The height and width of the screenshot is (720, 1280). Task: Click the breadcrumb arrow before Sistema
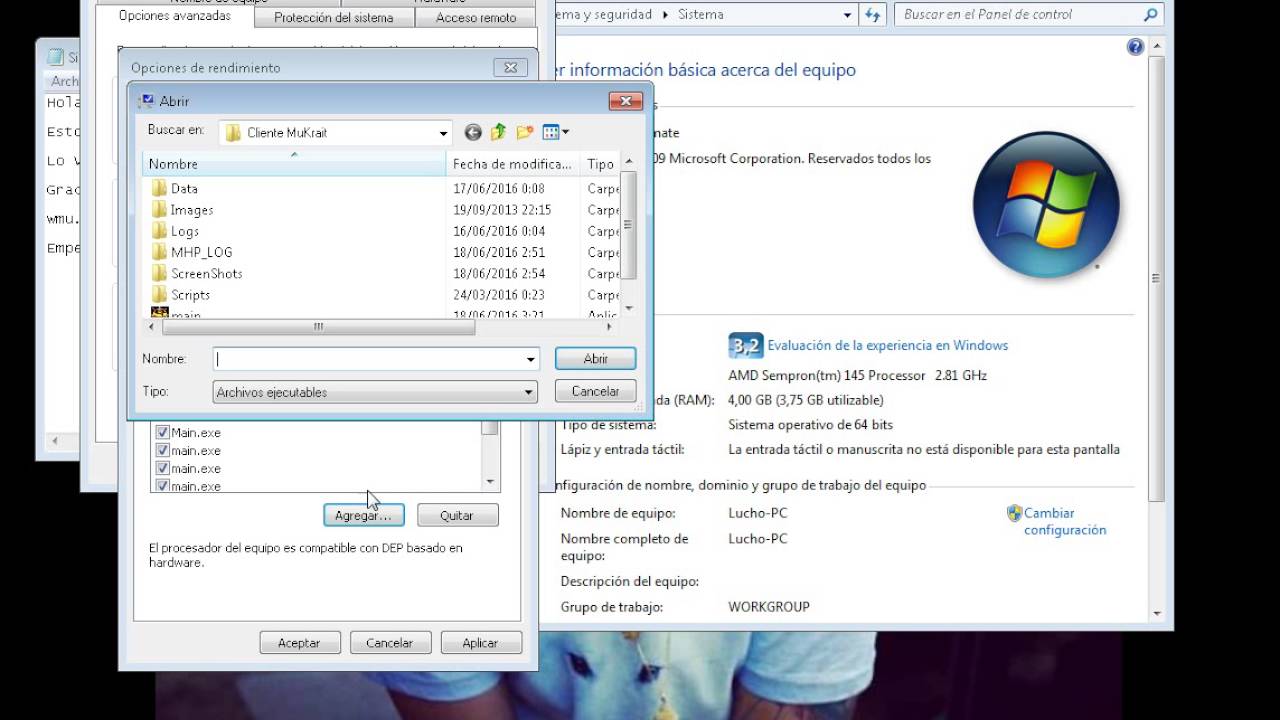[663, 15]
